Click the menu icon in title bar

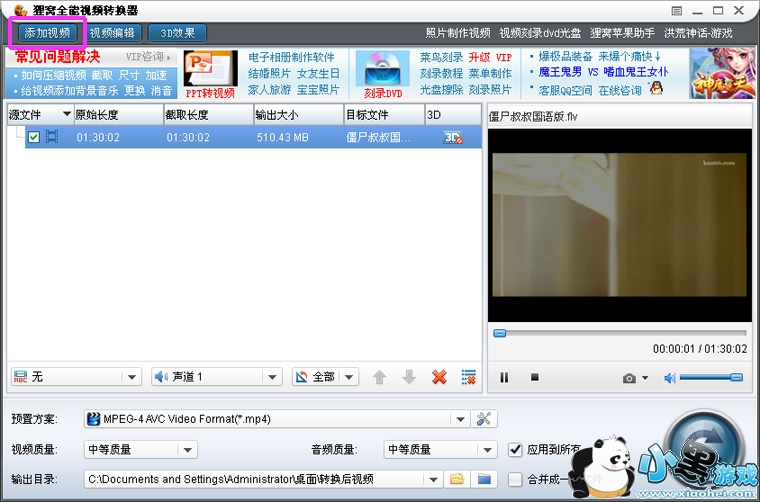tap(677, 11)
